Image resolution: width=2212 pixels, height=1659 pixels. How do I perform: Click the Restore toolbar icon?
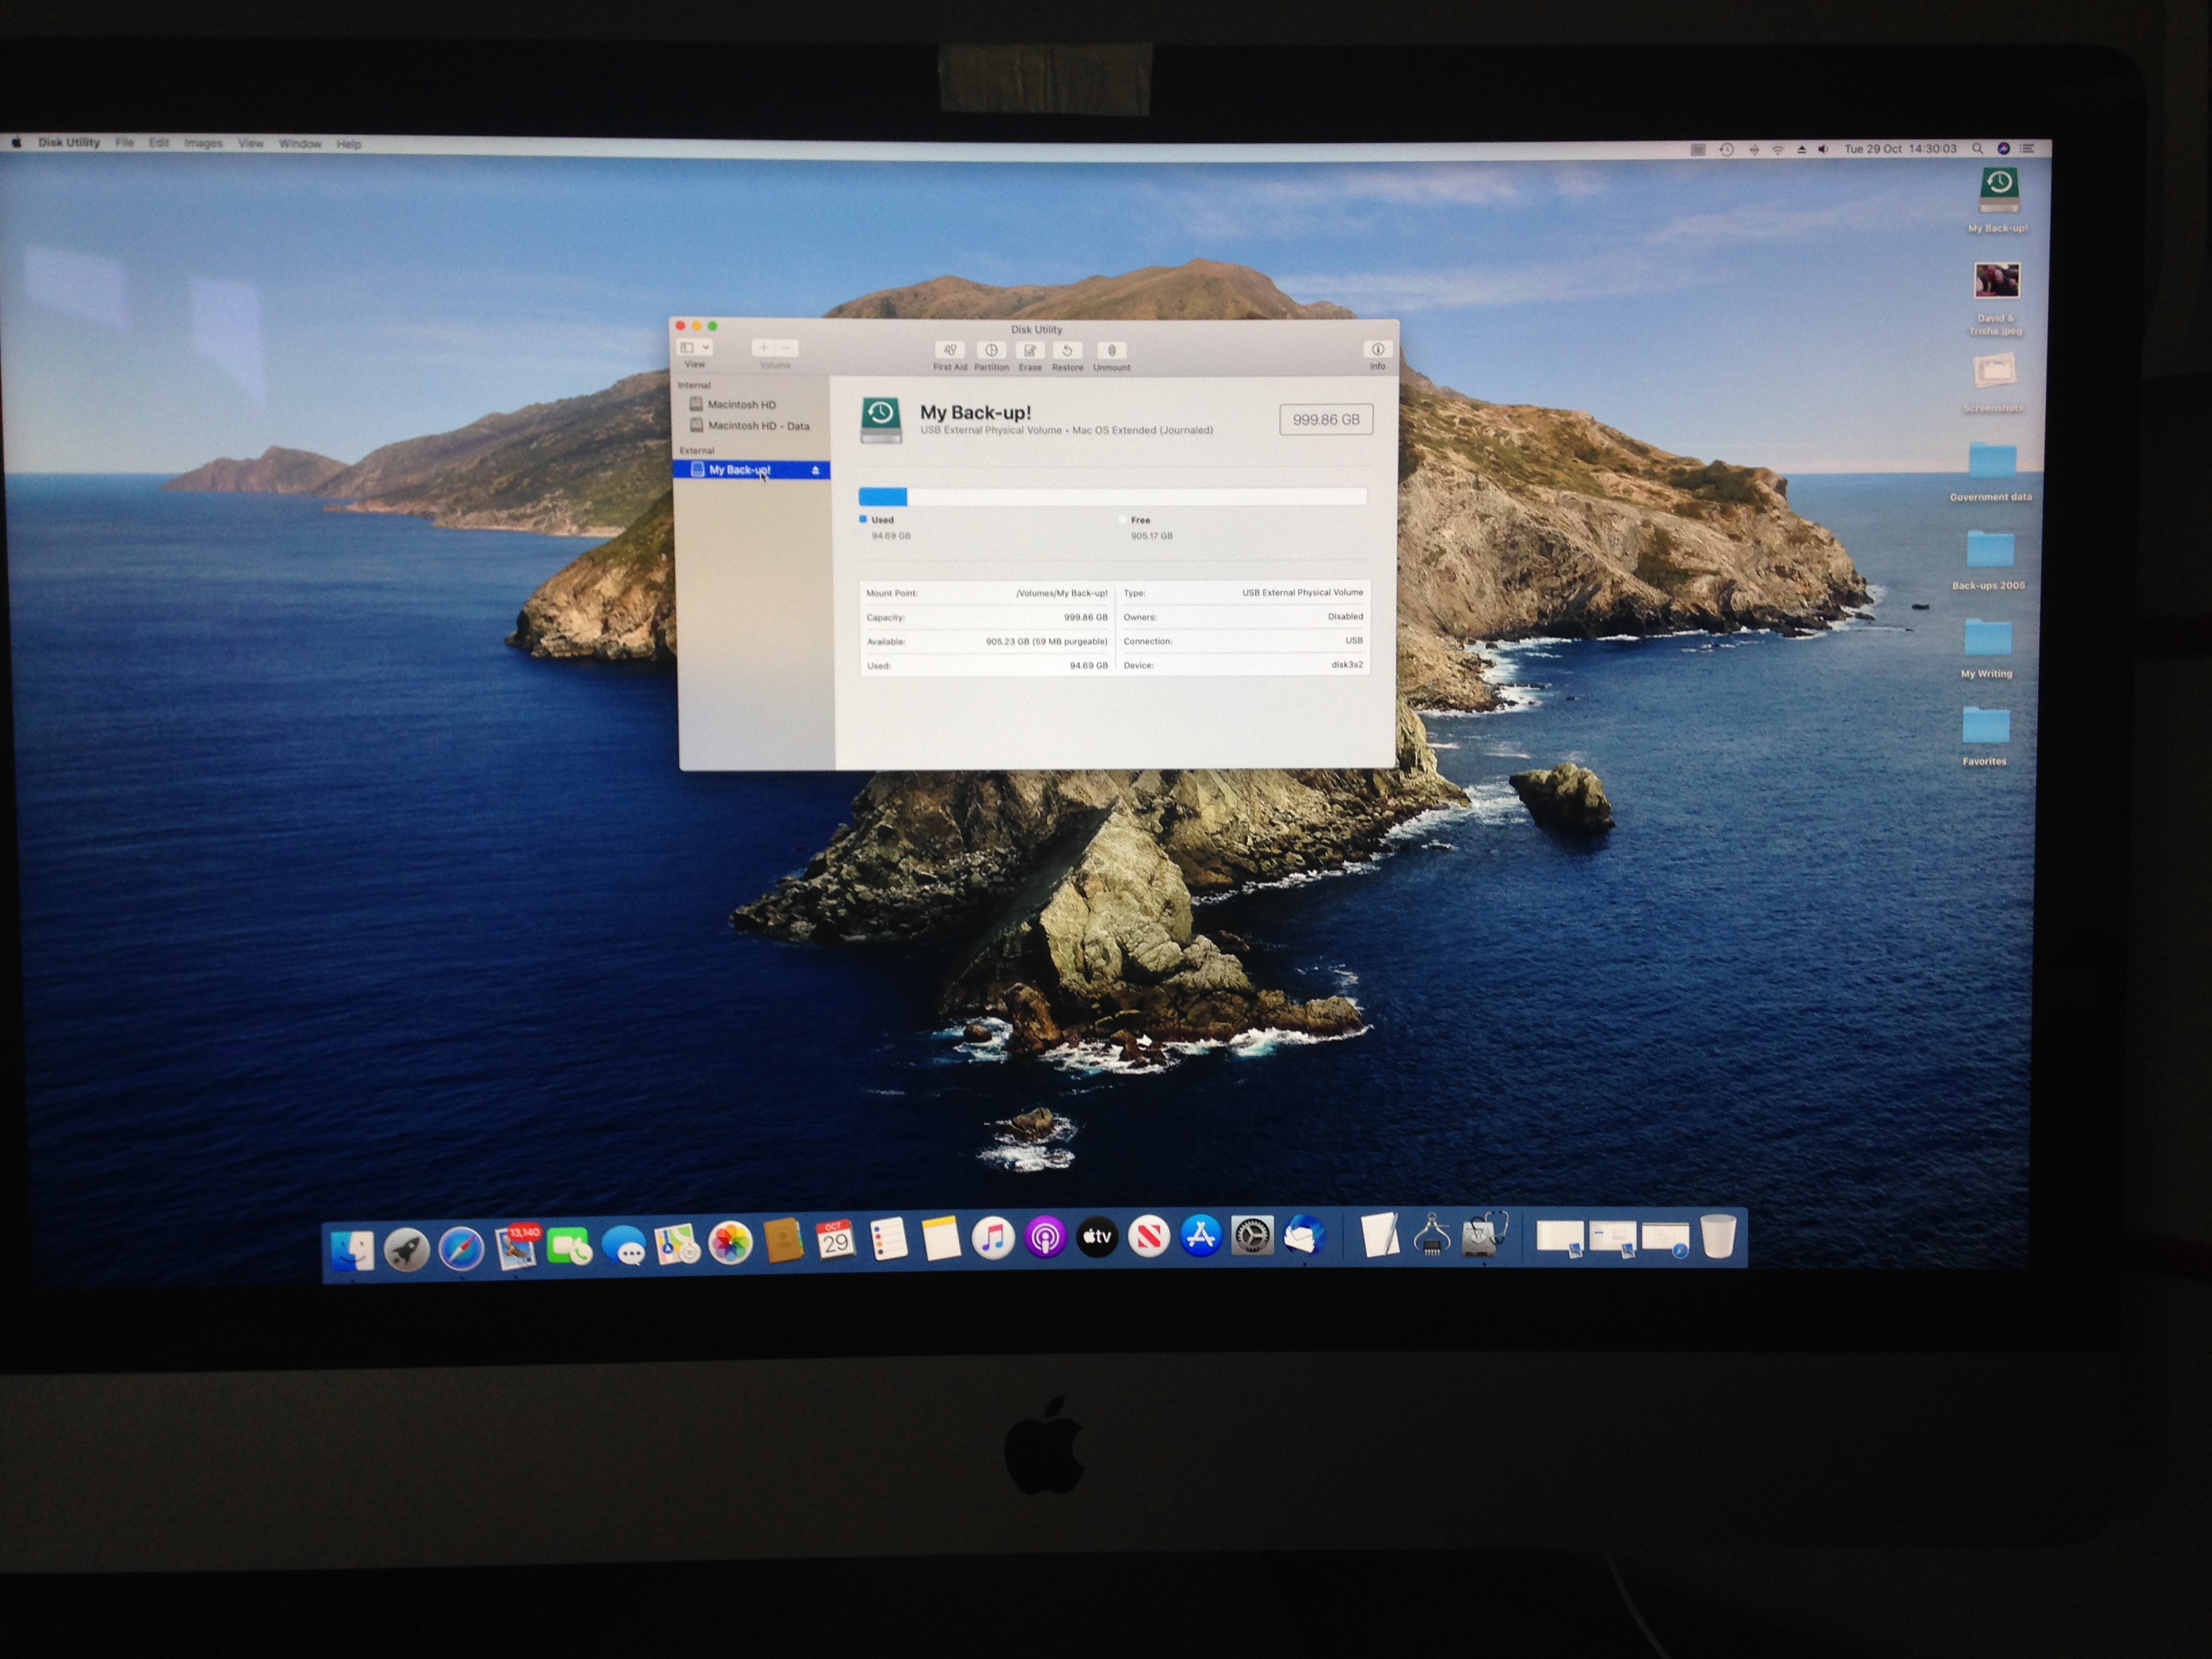[x=1067, y=351]
